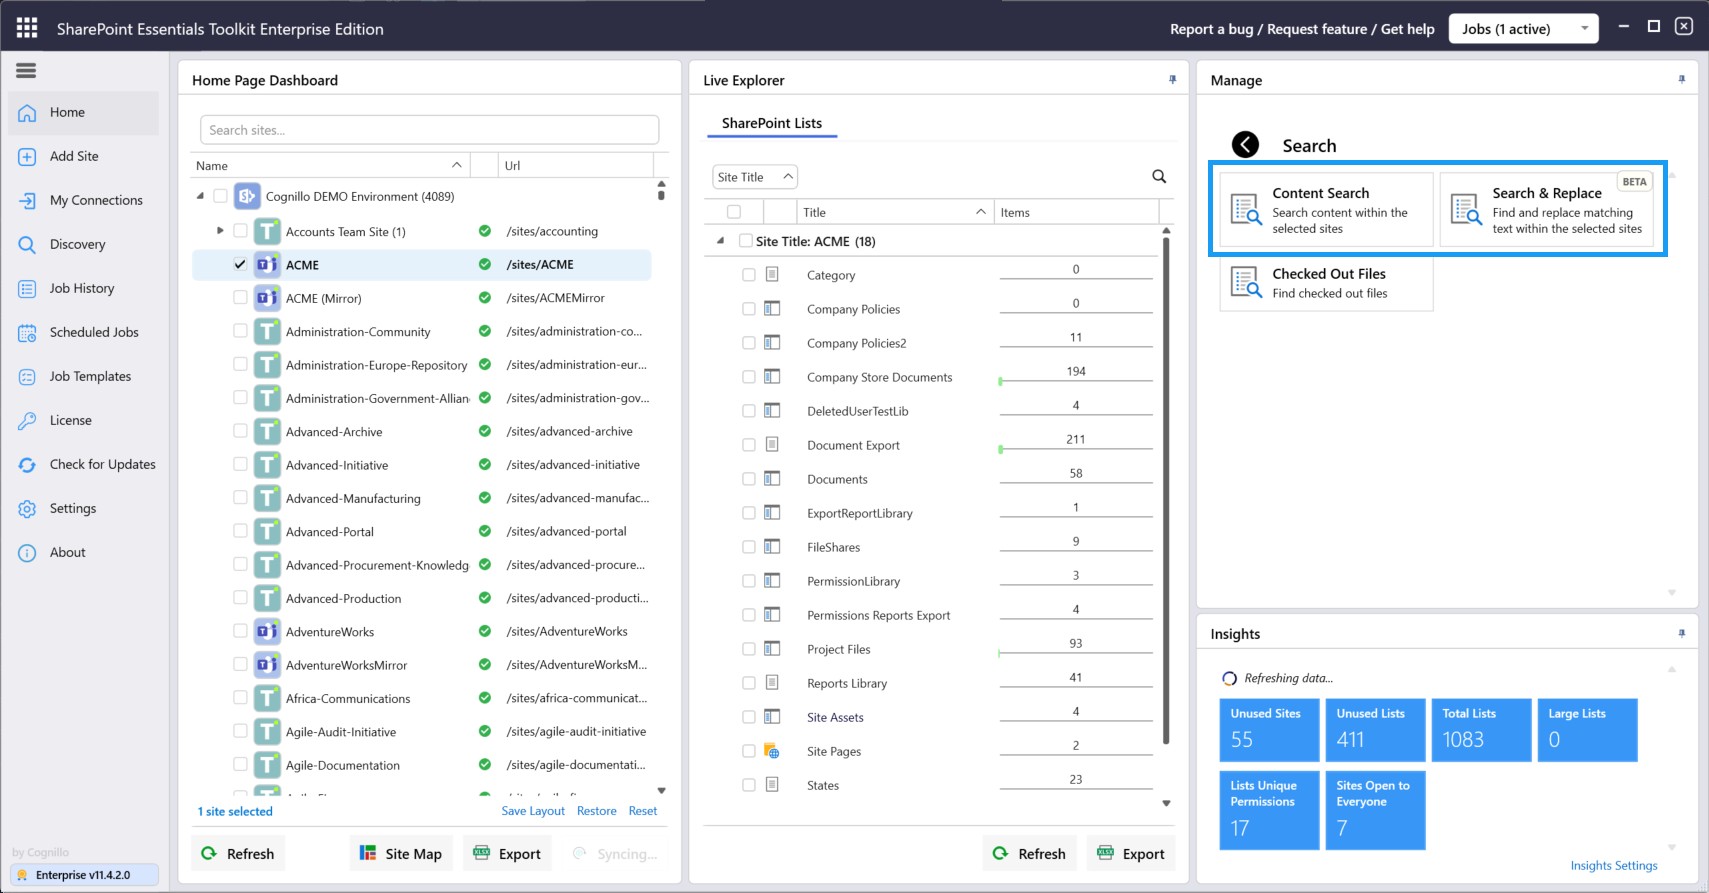This screenshot has width=1709, height=893.
Task: Click the Job Templates sidebar icon
Action: pyautogui.click(x=27, y=377)
